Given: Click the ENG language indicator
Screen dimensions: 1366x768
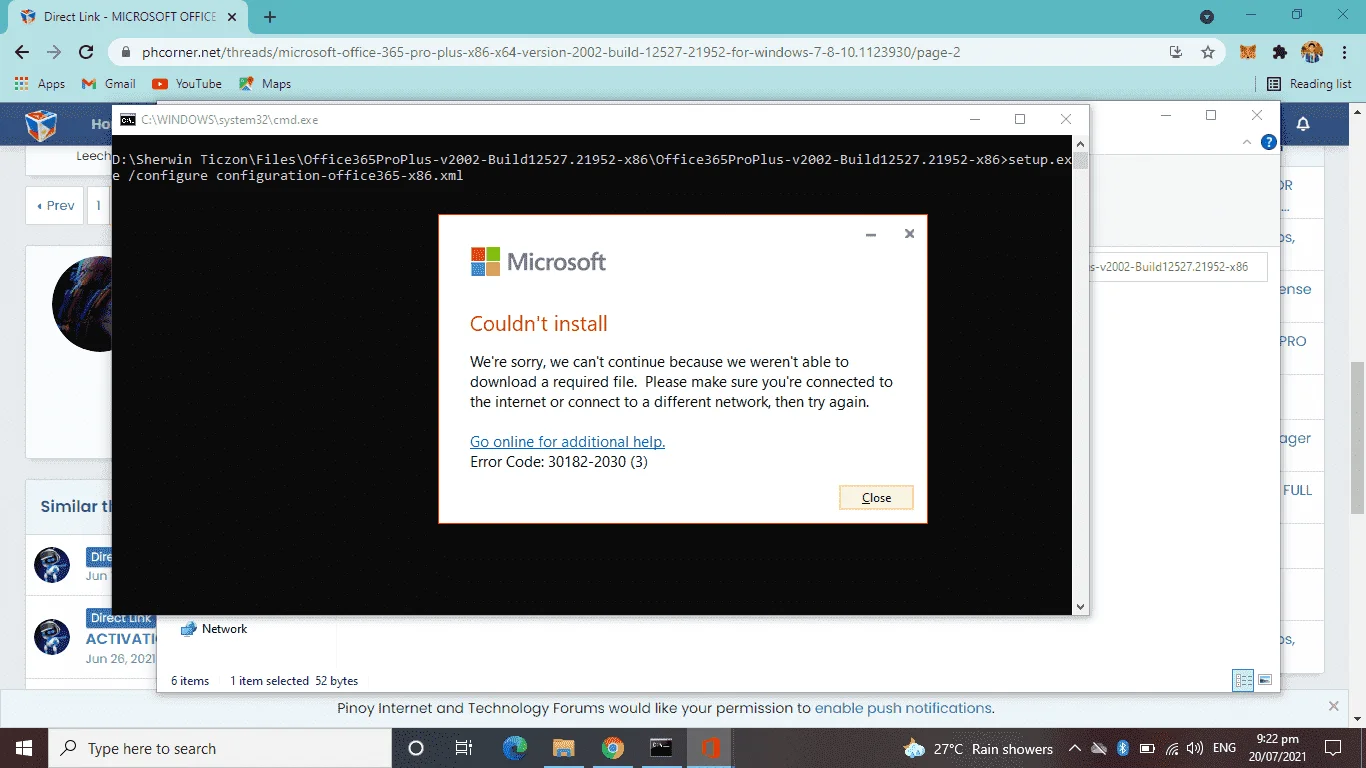Looking at the screenshot, I should point(1224,748).
